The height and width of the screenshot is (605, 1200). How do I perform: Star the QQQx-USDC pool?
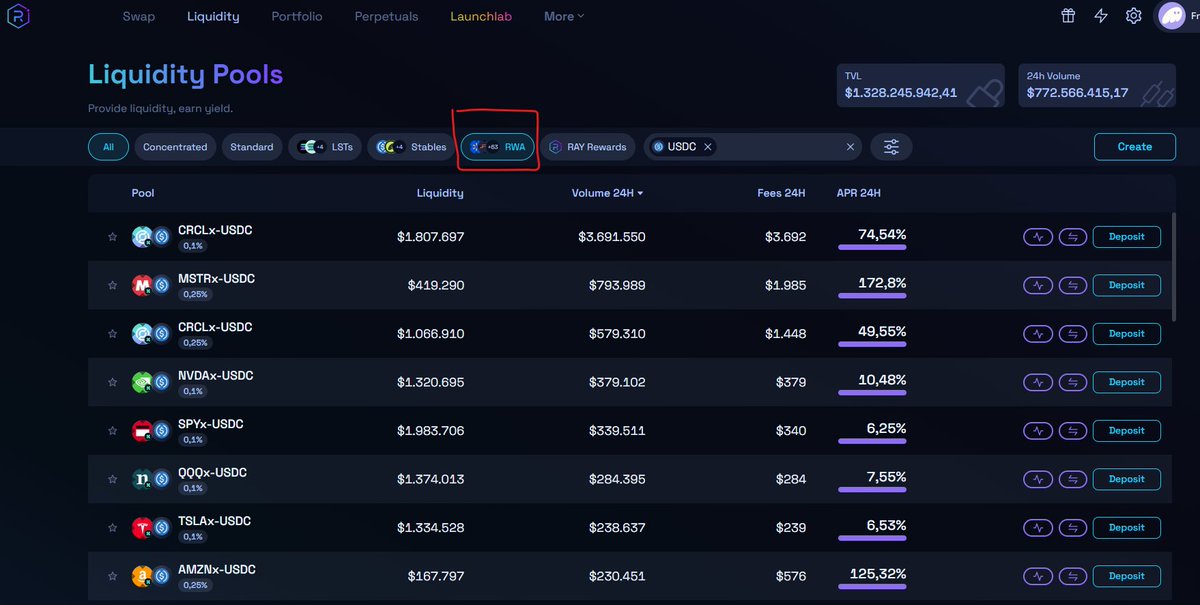tap(112, 479)
